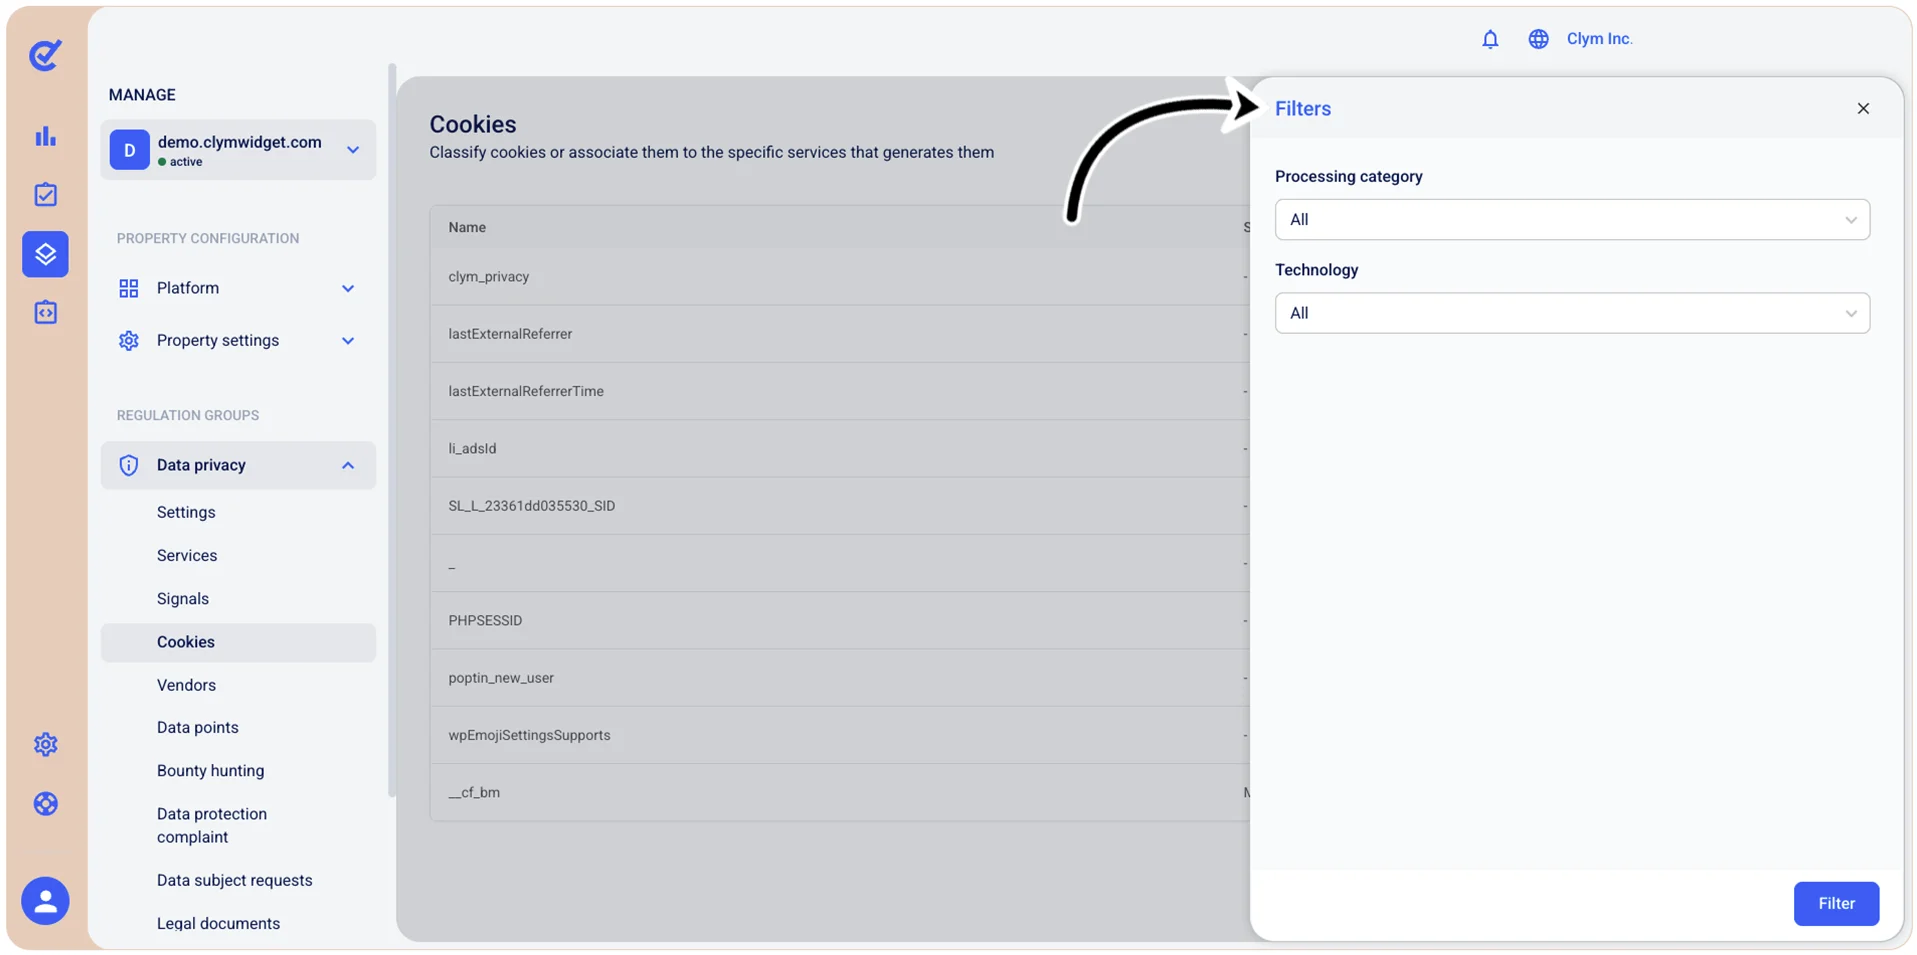The image size is (1917, 955).
Task: Open the analytics bar chart icon
Action: (45, 136)
